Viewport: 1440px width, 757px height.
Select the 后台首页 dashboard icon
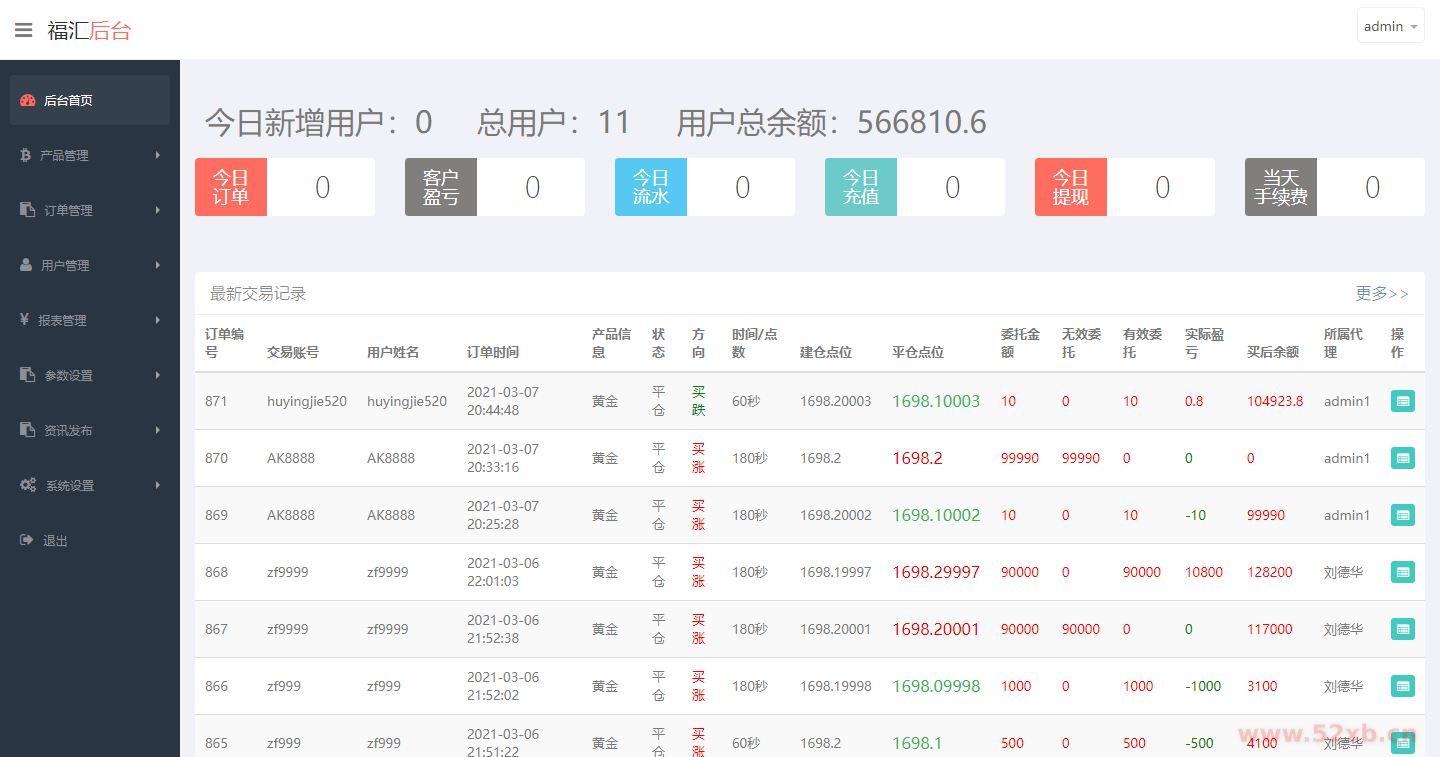click(x=27, y=99)
